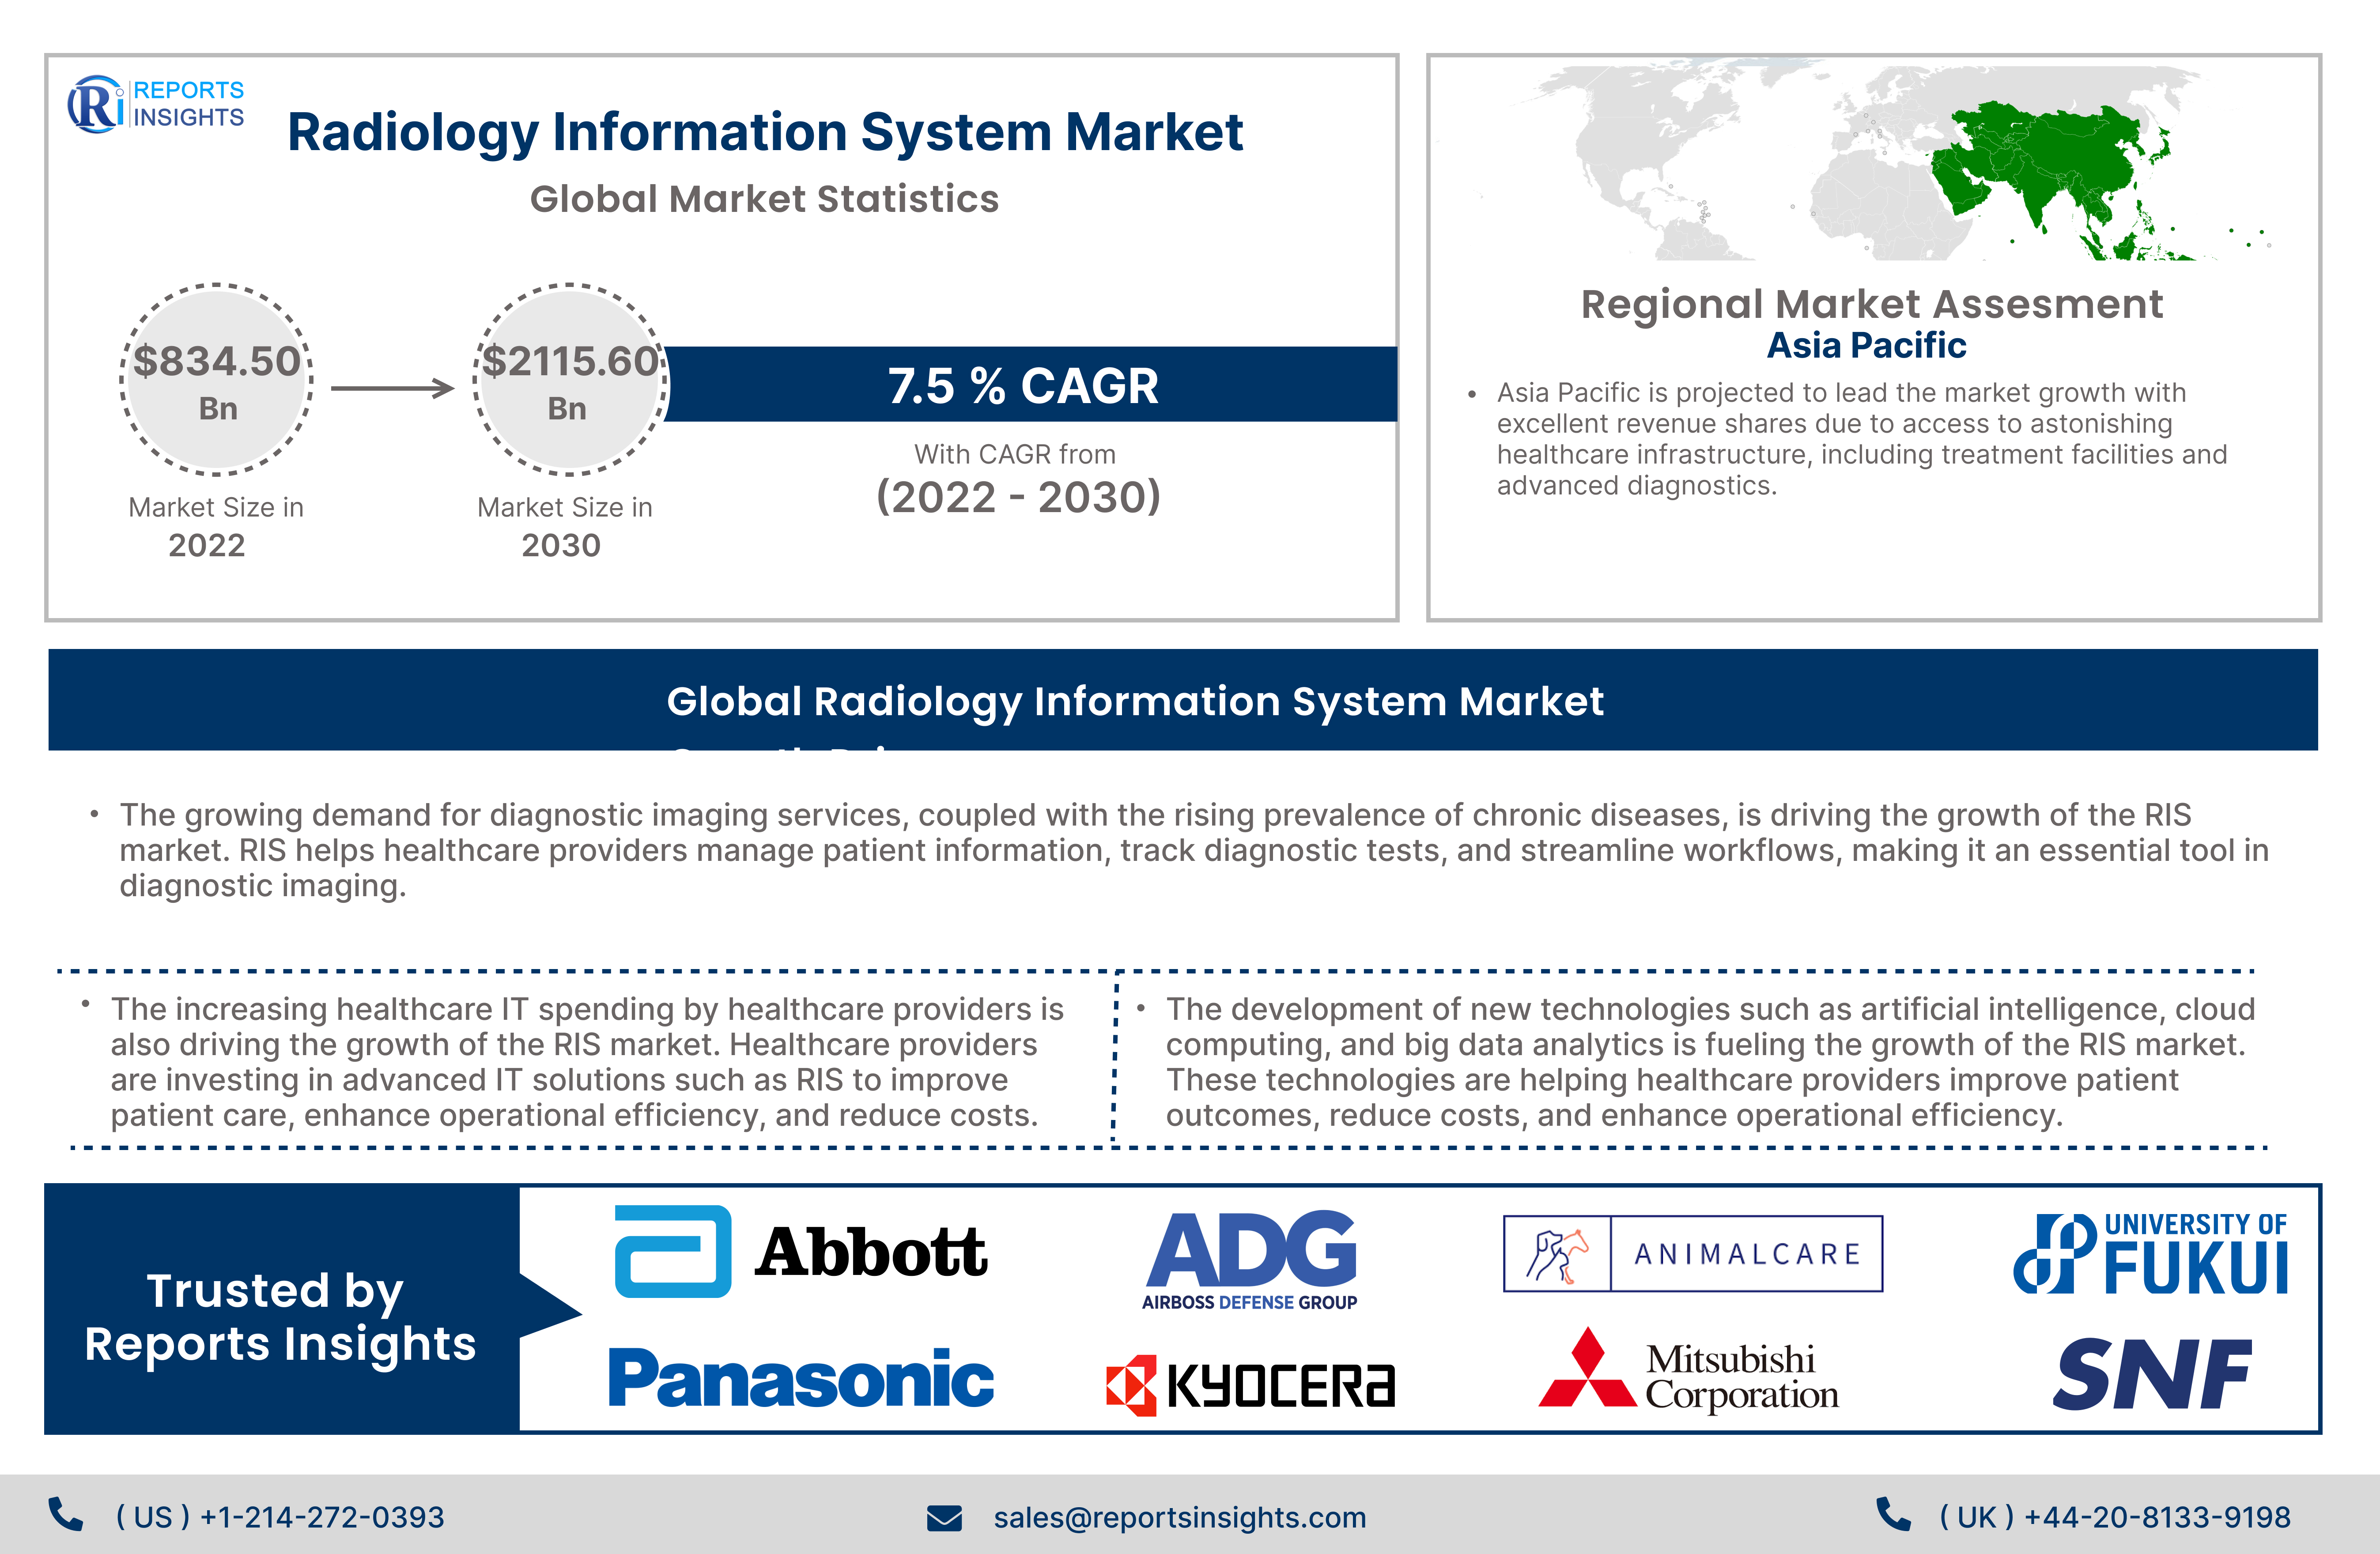Click the email envelope icon
Viewport: 2380px width, 1554px height.
point(943,1518)
